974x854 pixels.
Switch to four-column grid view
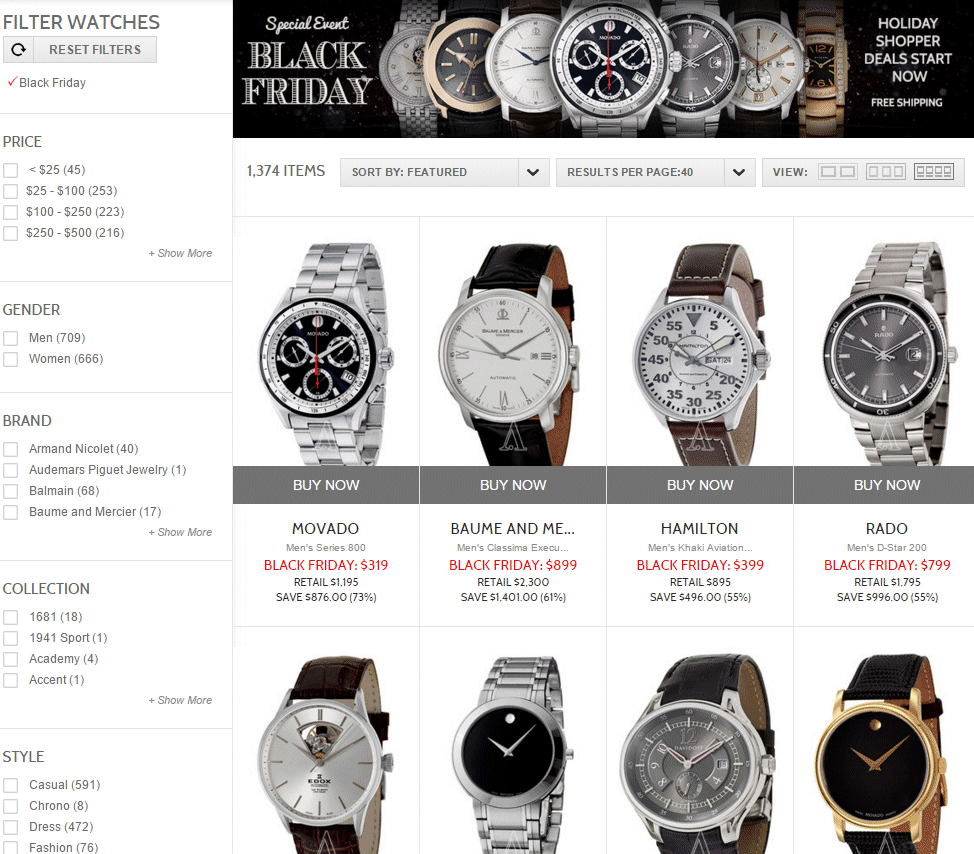pos(934,171)
